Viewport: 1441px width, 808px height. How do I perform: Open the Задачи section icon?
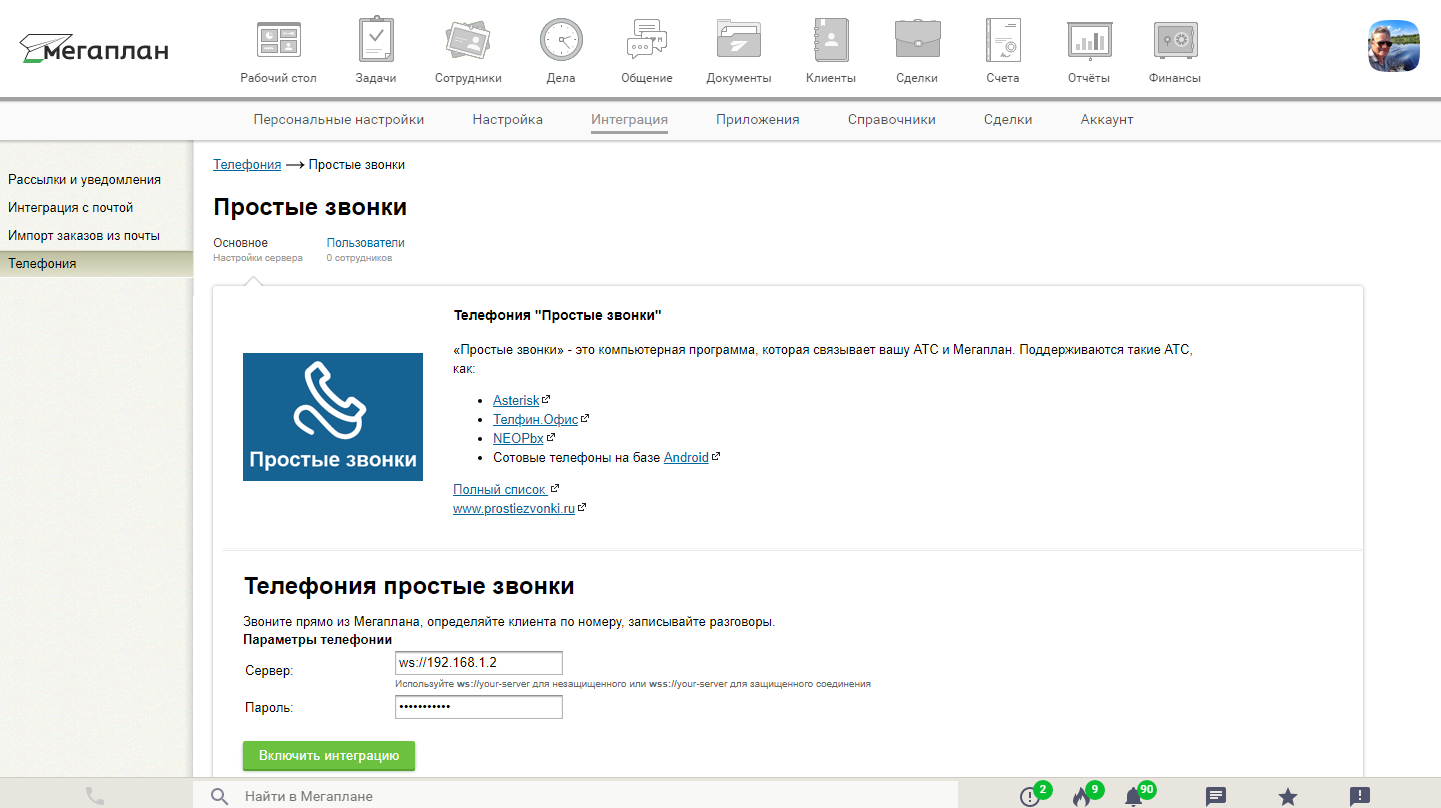click(x=376, y=40)
